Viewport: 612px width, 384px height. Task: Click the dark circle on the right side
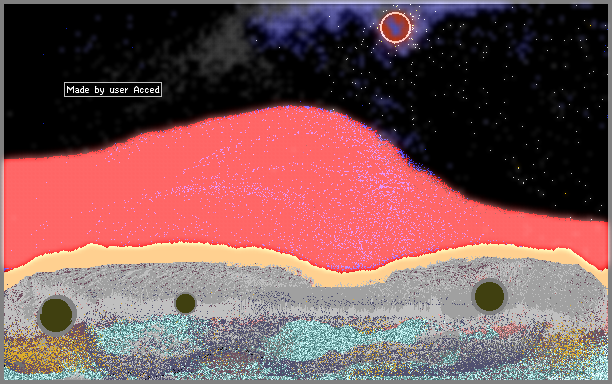point(489,296)
